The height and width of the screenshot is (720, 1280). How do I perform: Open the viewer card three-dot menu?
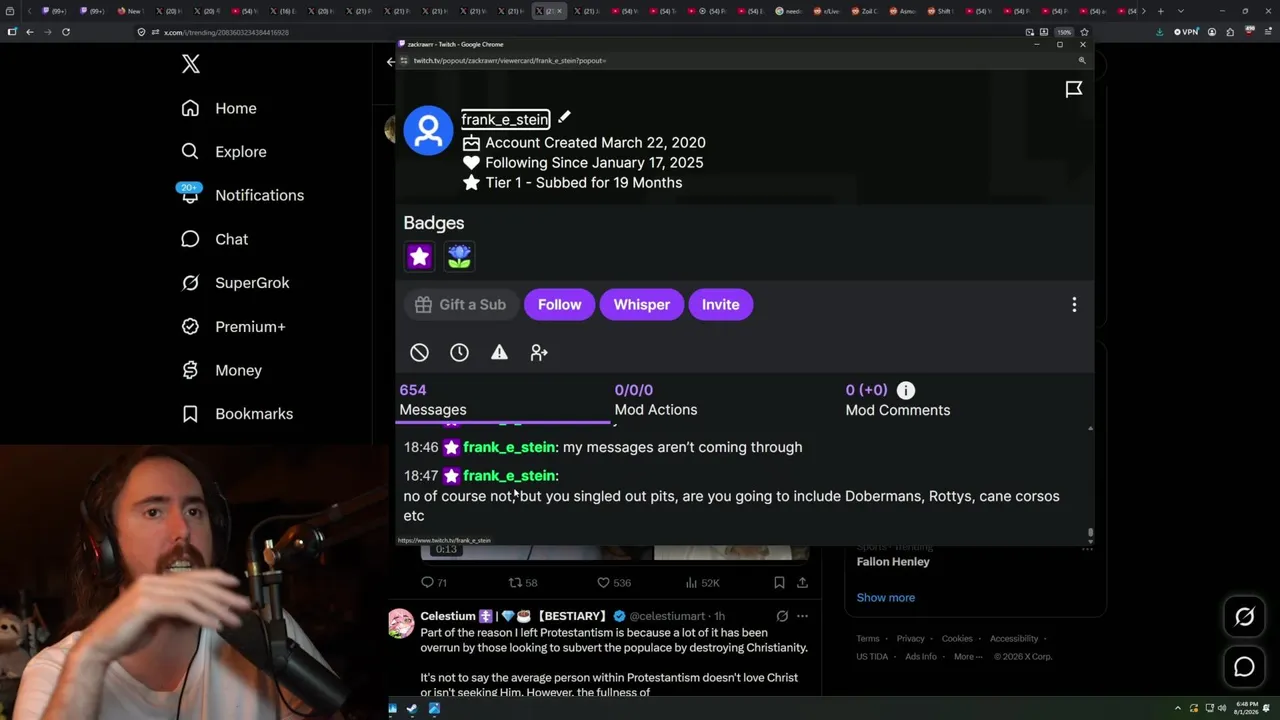point(1074,305)
